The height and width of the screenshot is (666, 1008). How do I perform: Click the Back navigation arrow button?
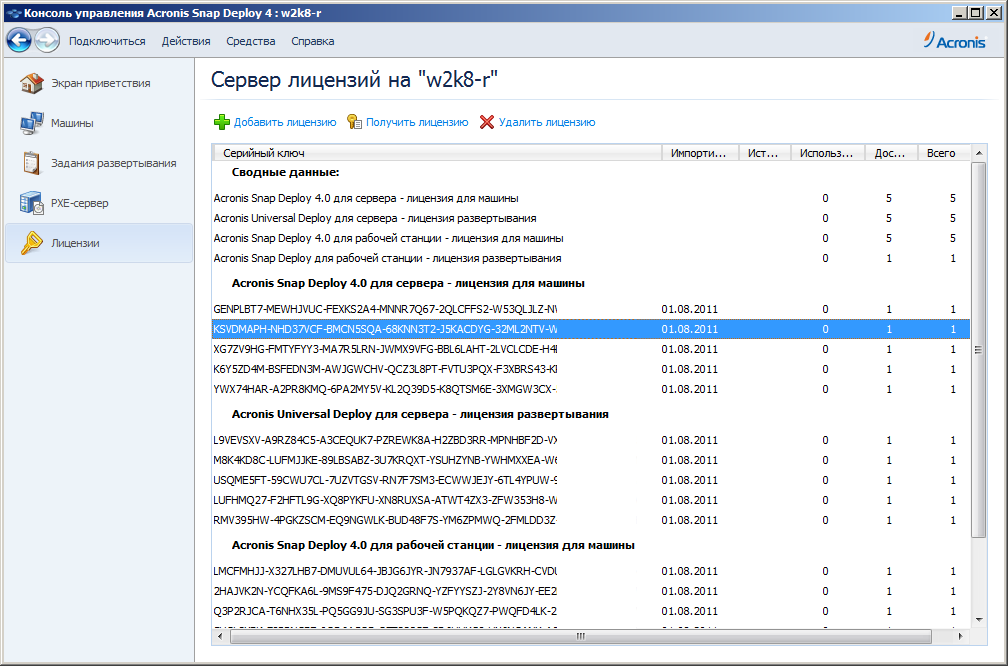tap(19, 40)
